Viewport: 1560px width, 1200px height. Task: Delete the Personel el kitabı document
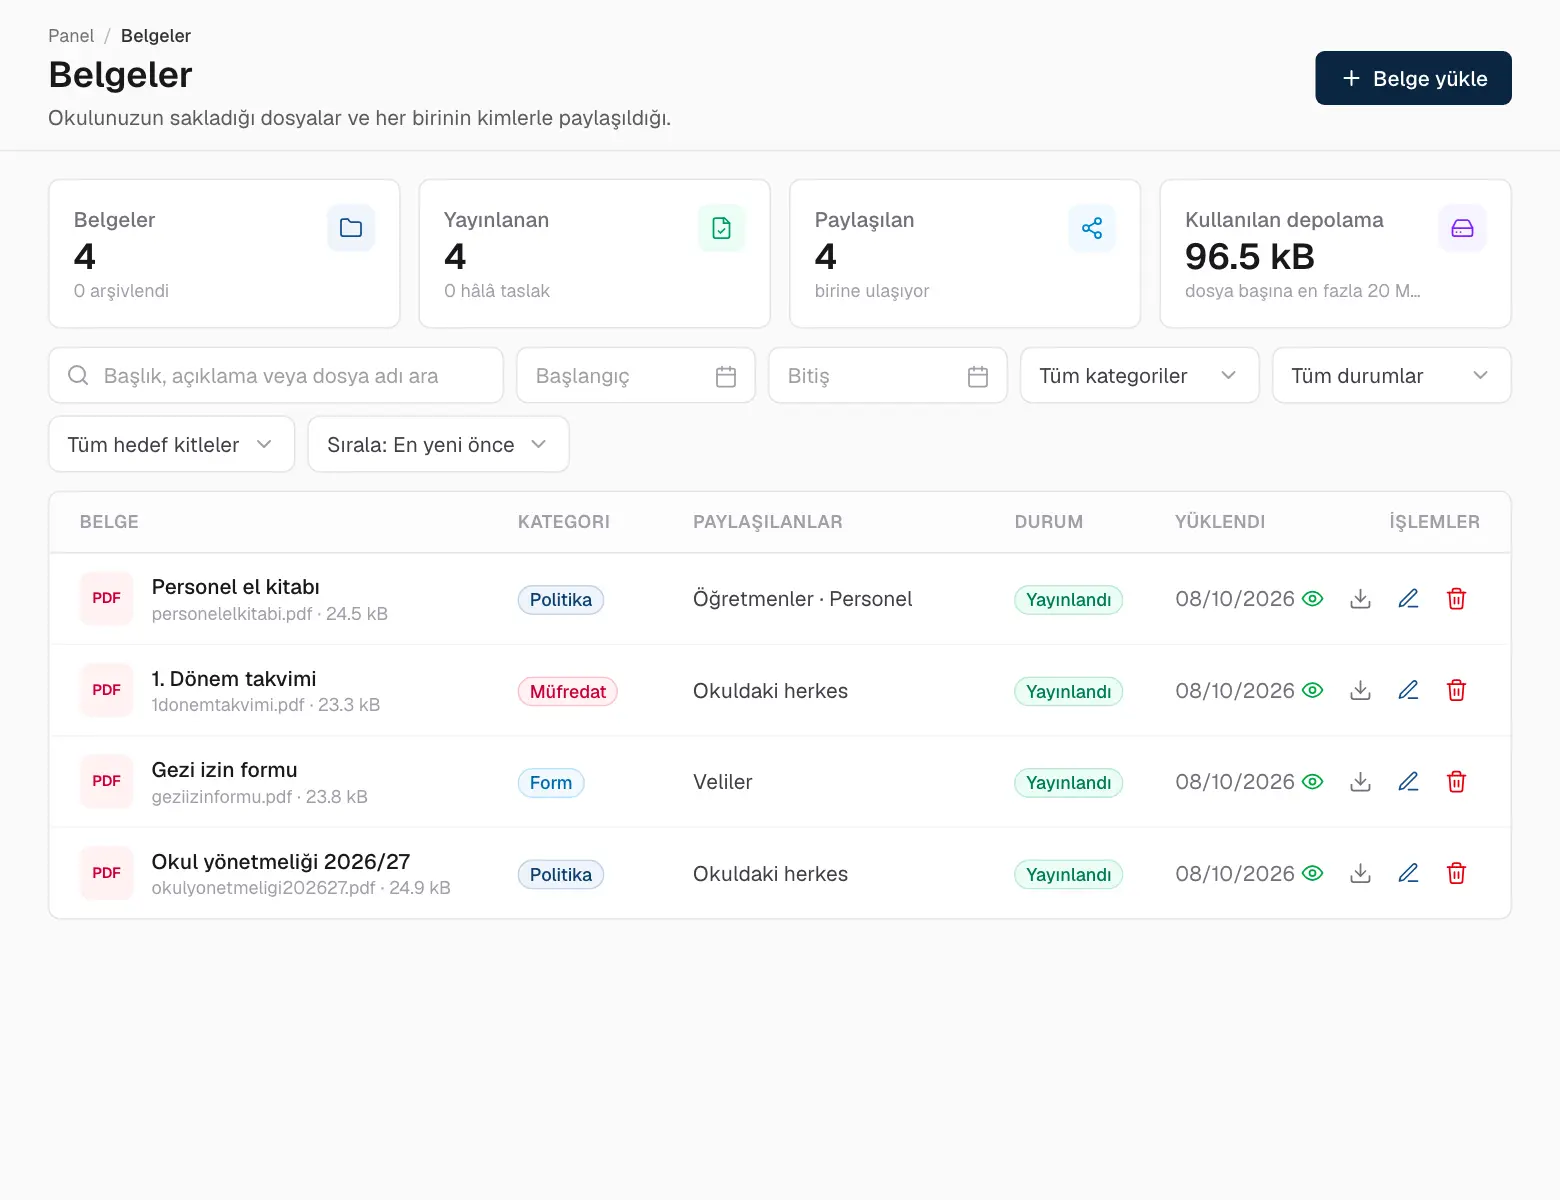[1456, 599]
